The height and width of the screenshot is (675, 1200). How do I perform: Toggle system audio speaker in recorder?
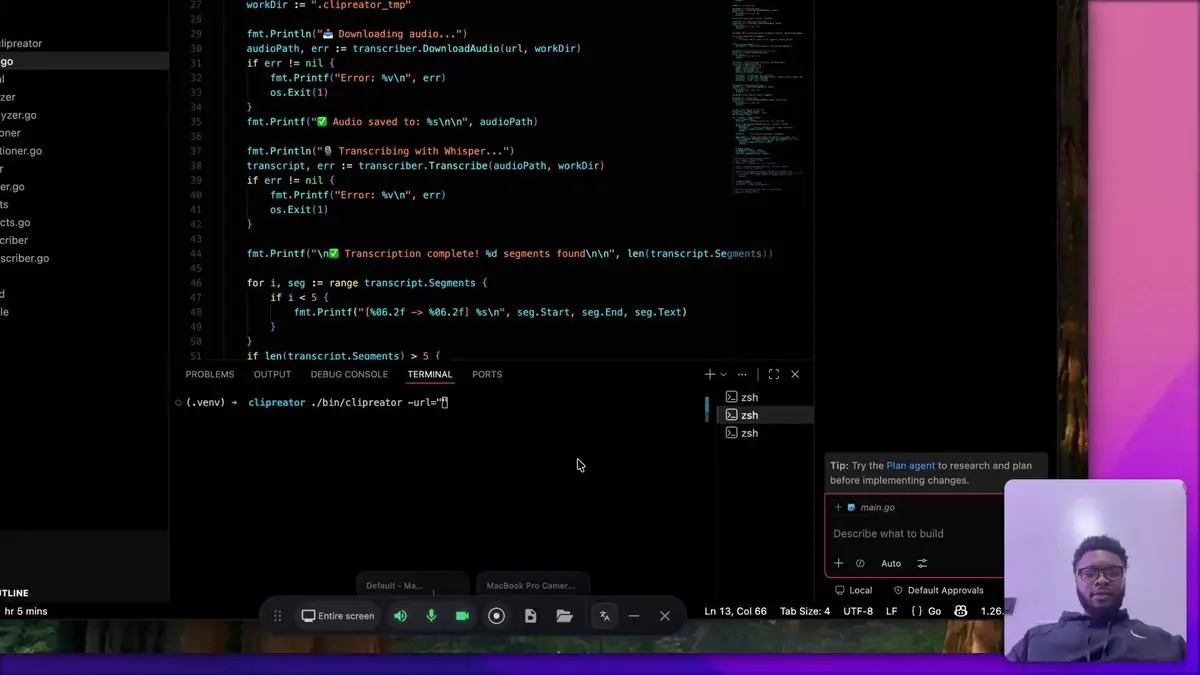(400, 616)
